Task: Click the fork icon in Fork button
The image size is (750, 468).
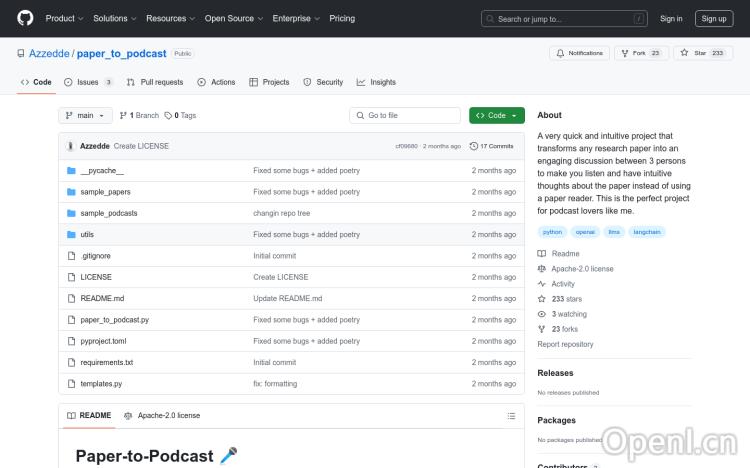Action: pos(625,53)
